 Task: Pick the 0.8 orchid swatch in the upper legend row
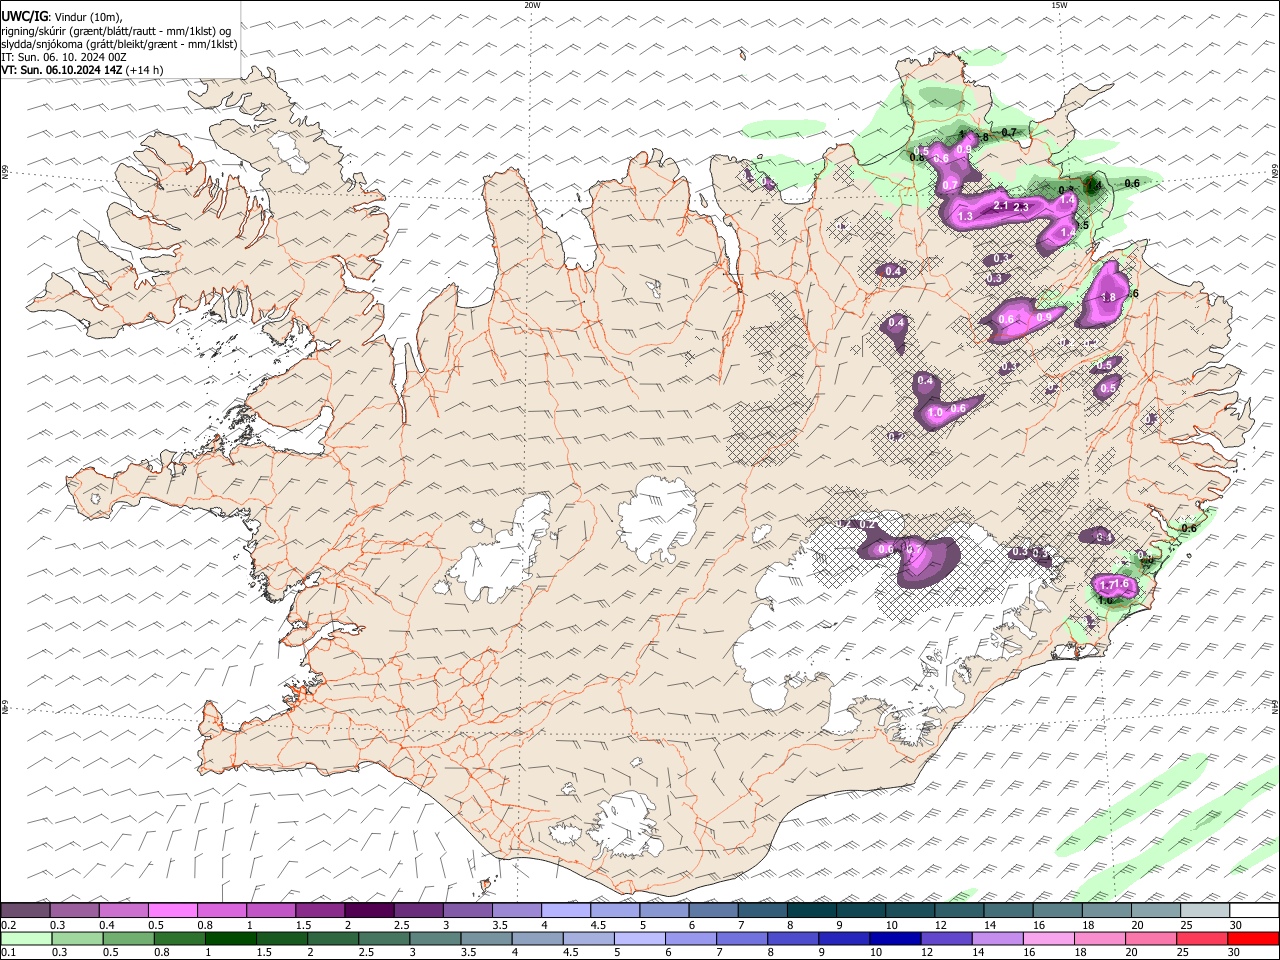click(x=222, y=910)
